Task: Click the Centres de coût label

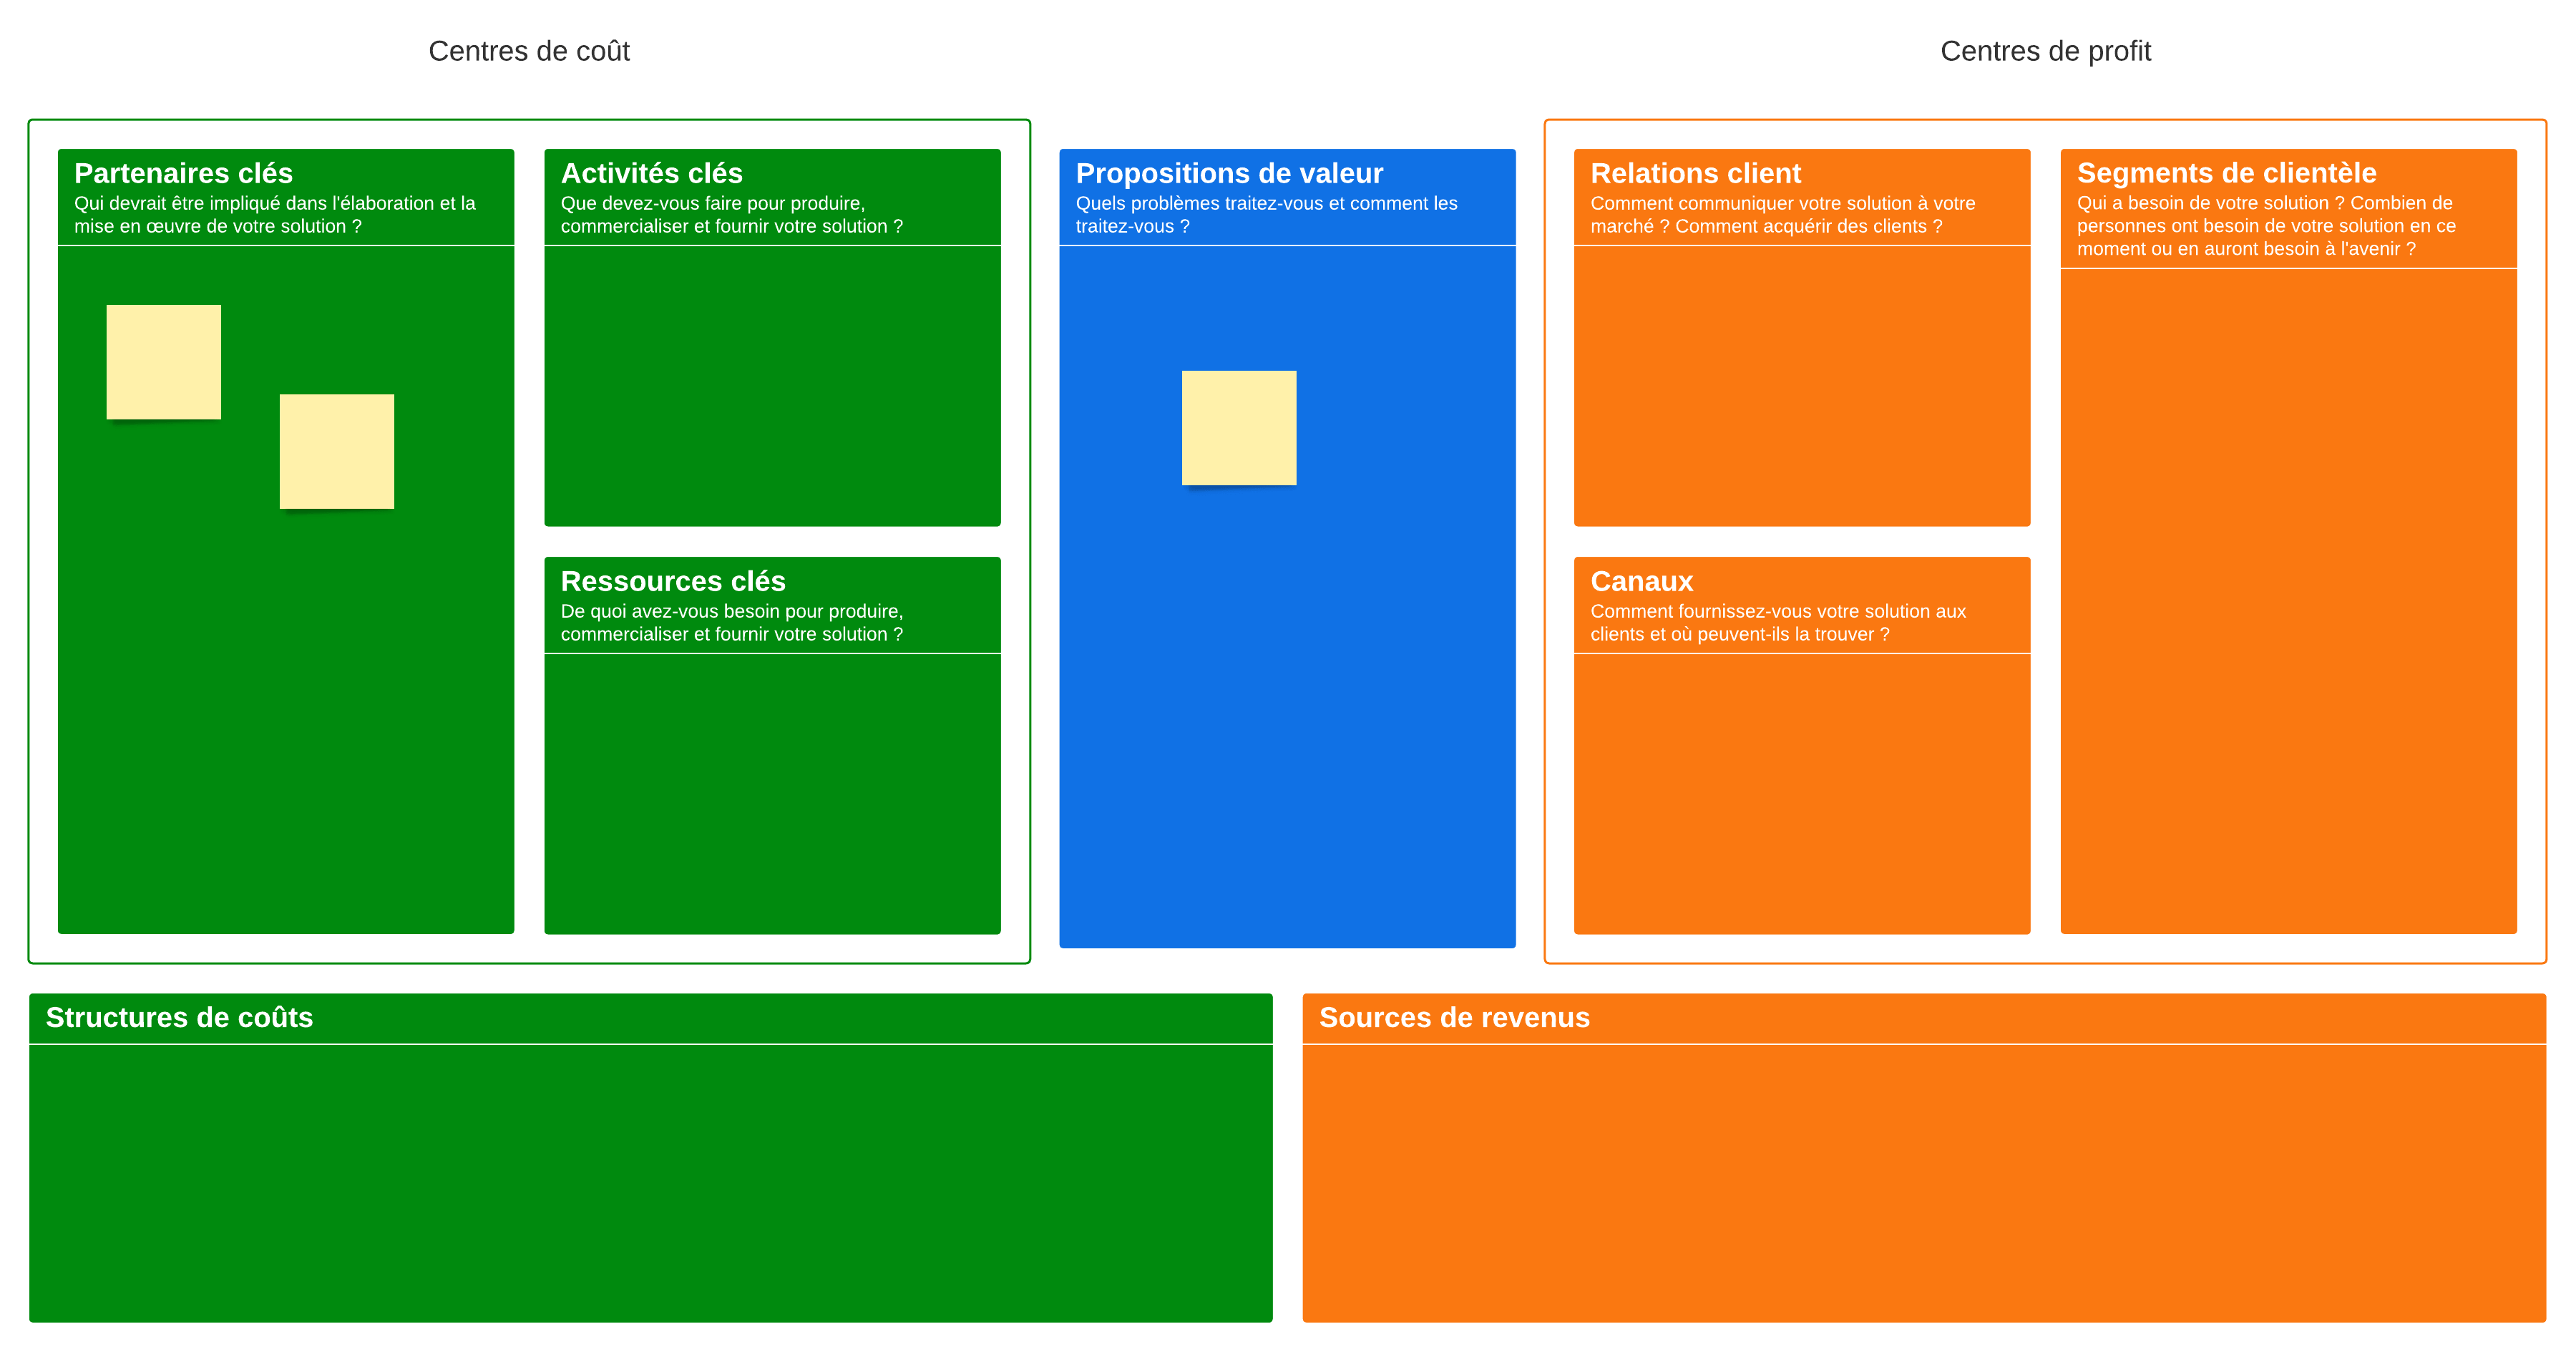Action: pyautogui.click(x=529, y=50)
